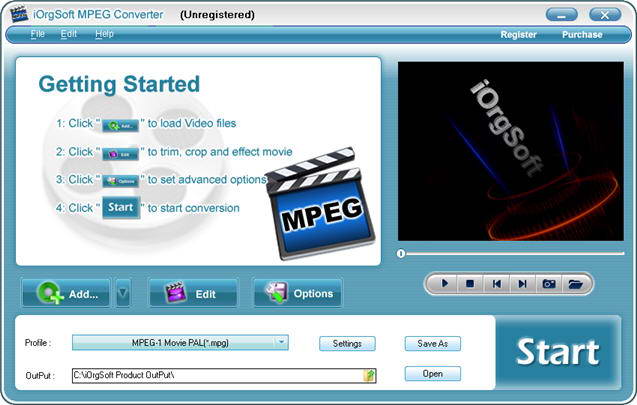The height and width of the screenshot is (405, 637).
Task: Click the MPEG clapperboard graphic
Action: [320, 203]
